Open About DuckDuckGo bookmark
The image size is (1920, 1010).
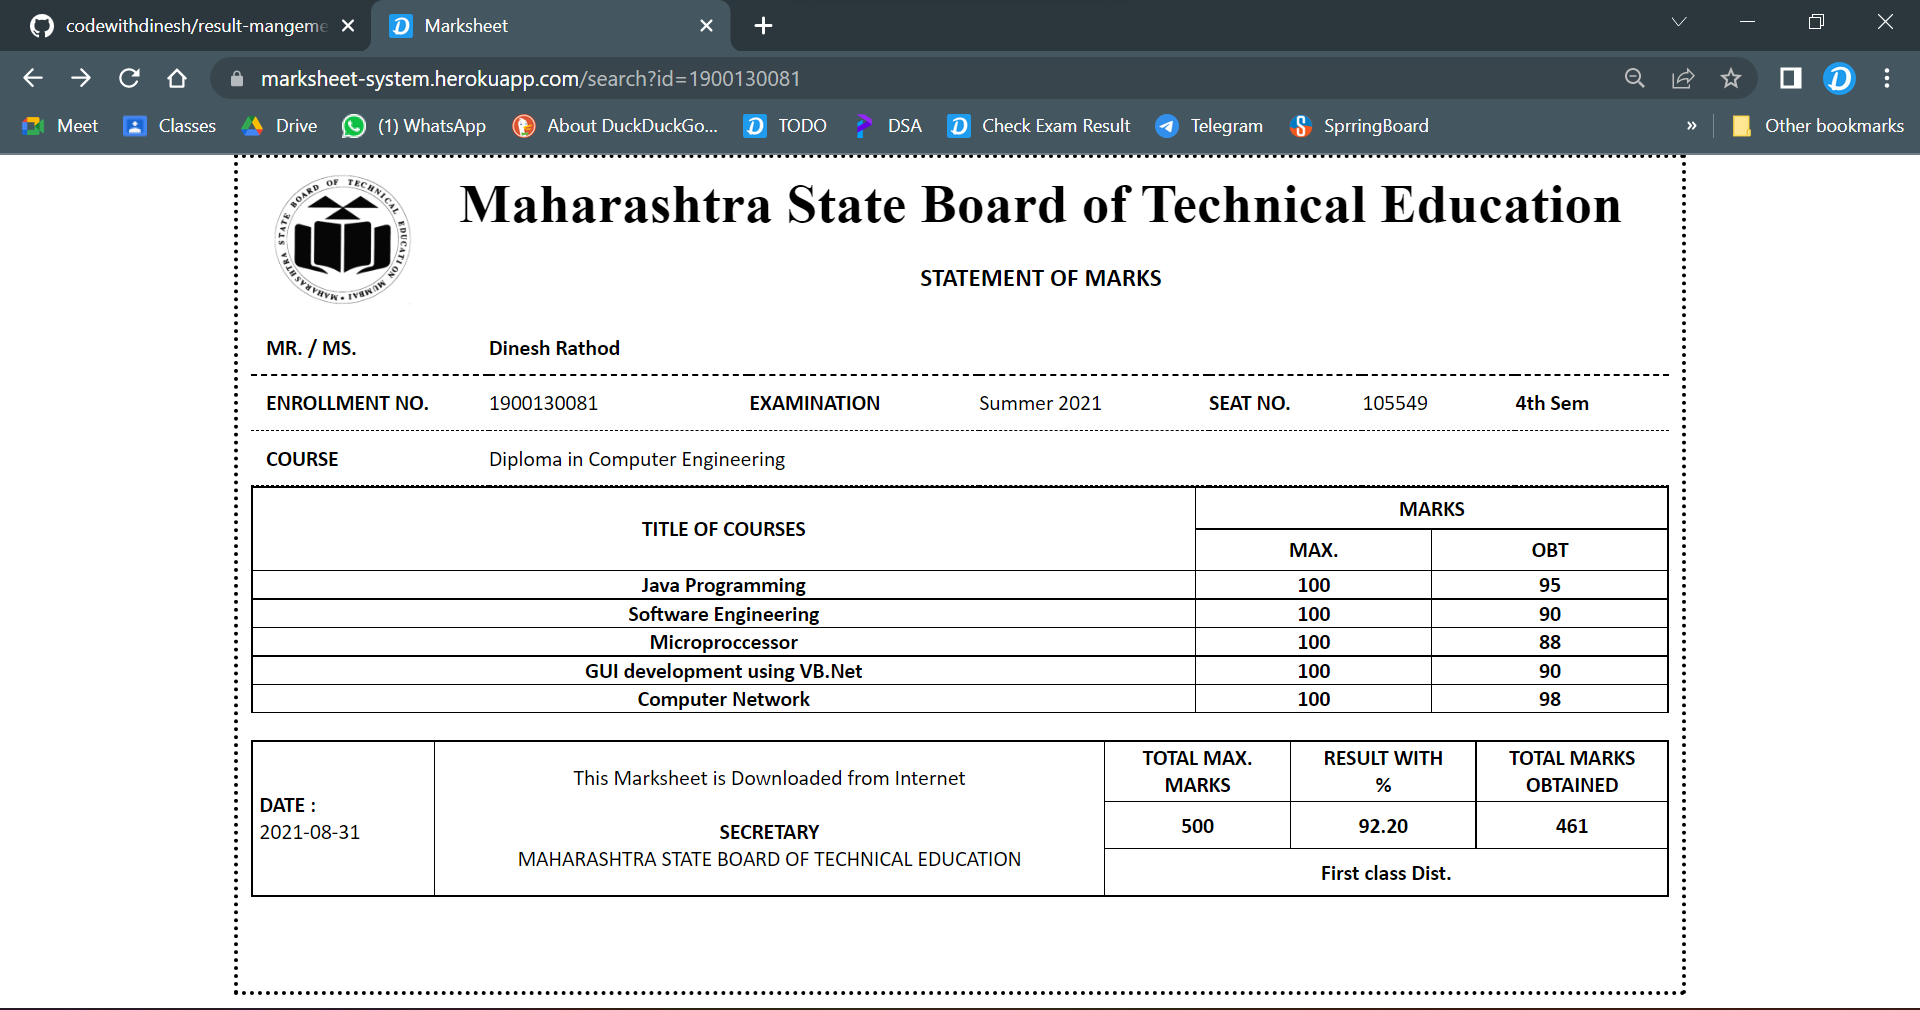(x=615, y=126)
